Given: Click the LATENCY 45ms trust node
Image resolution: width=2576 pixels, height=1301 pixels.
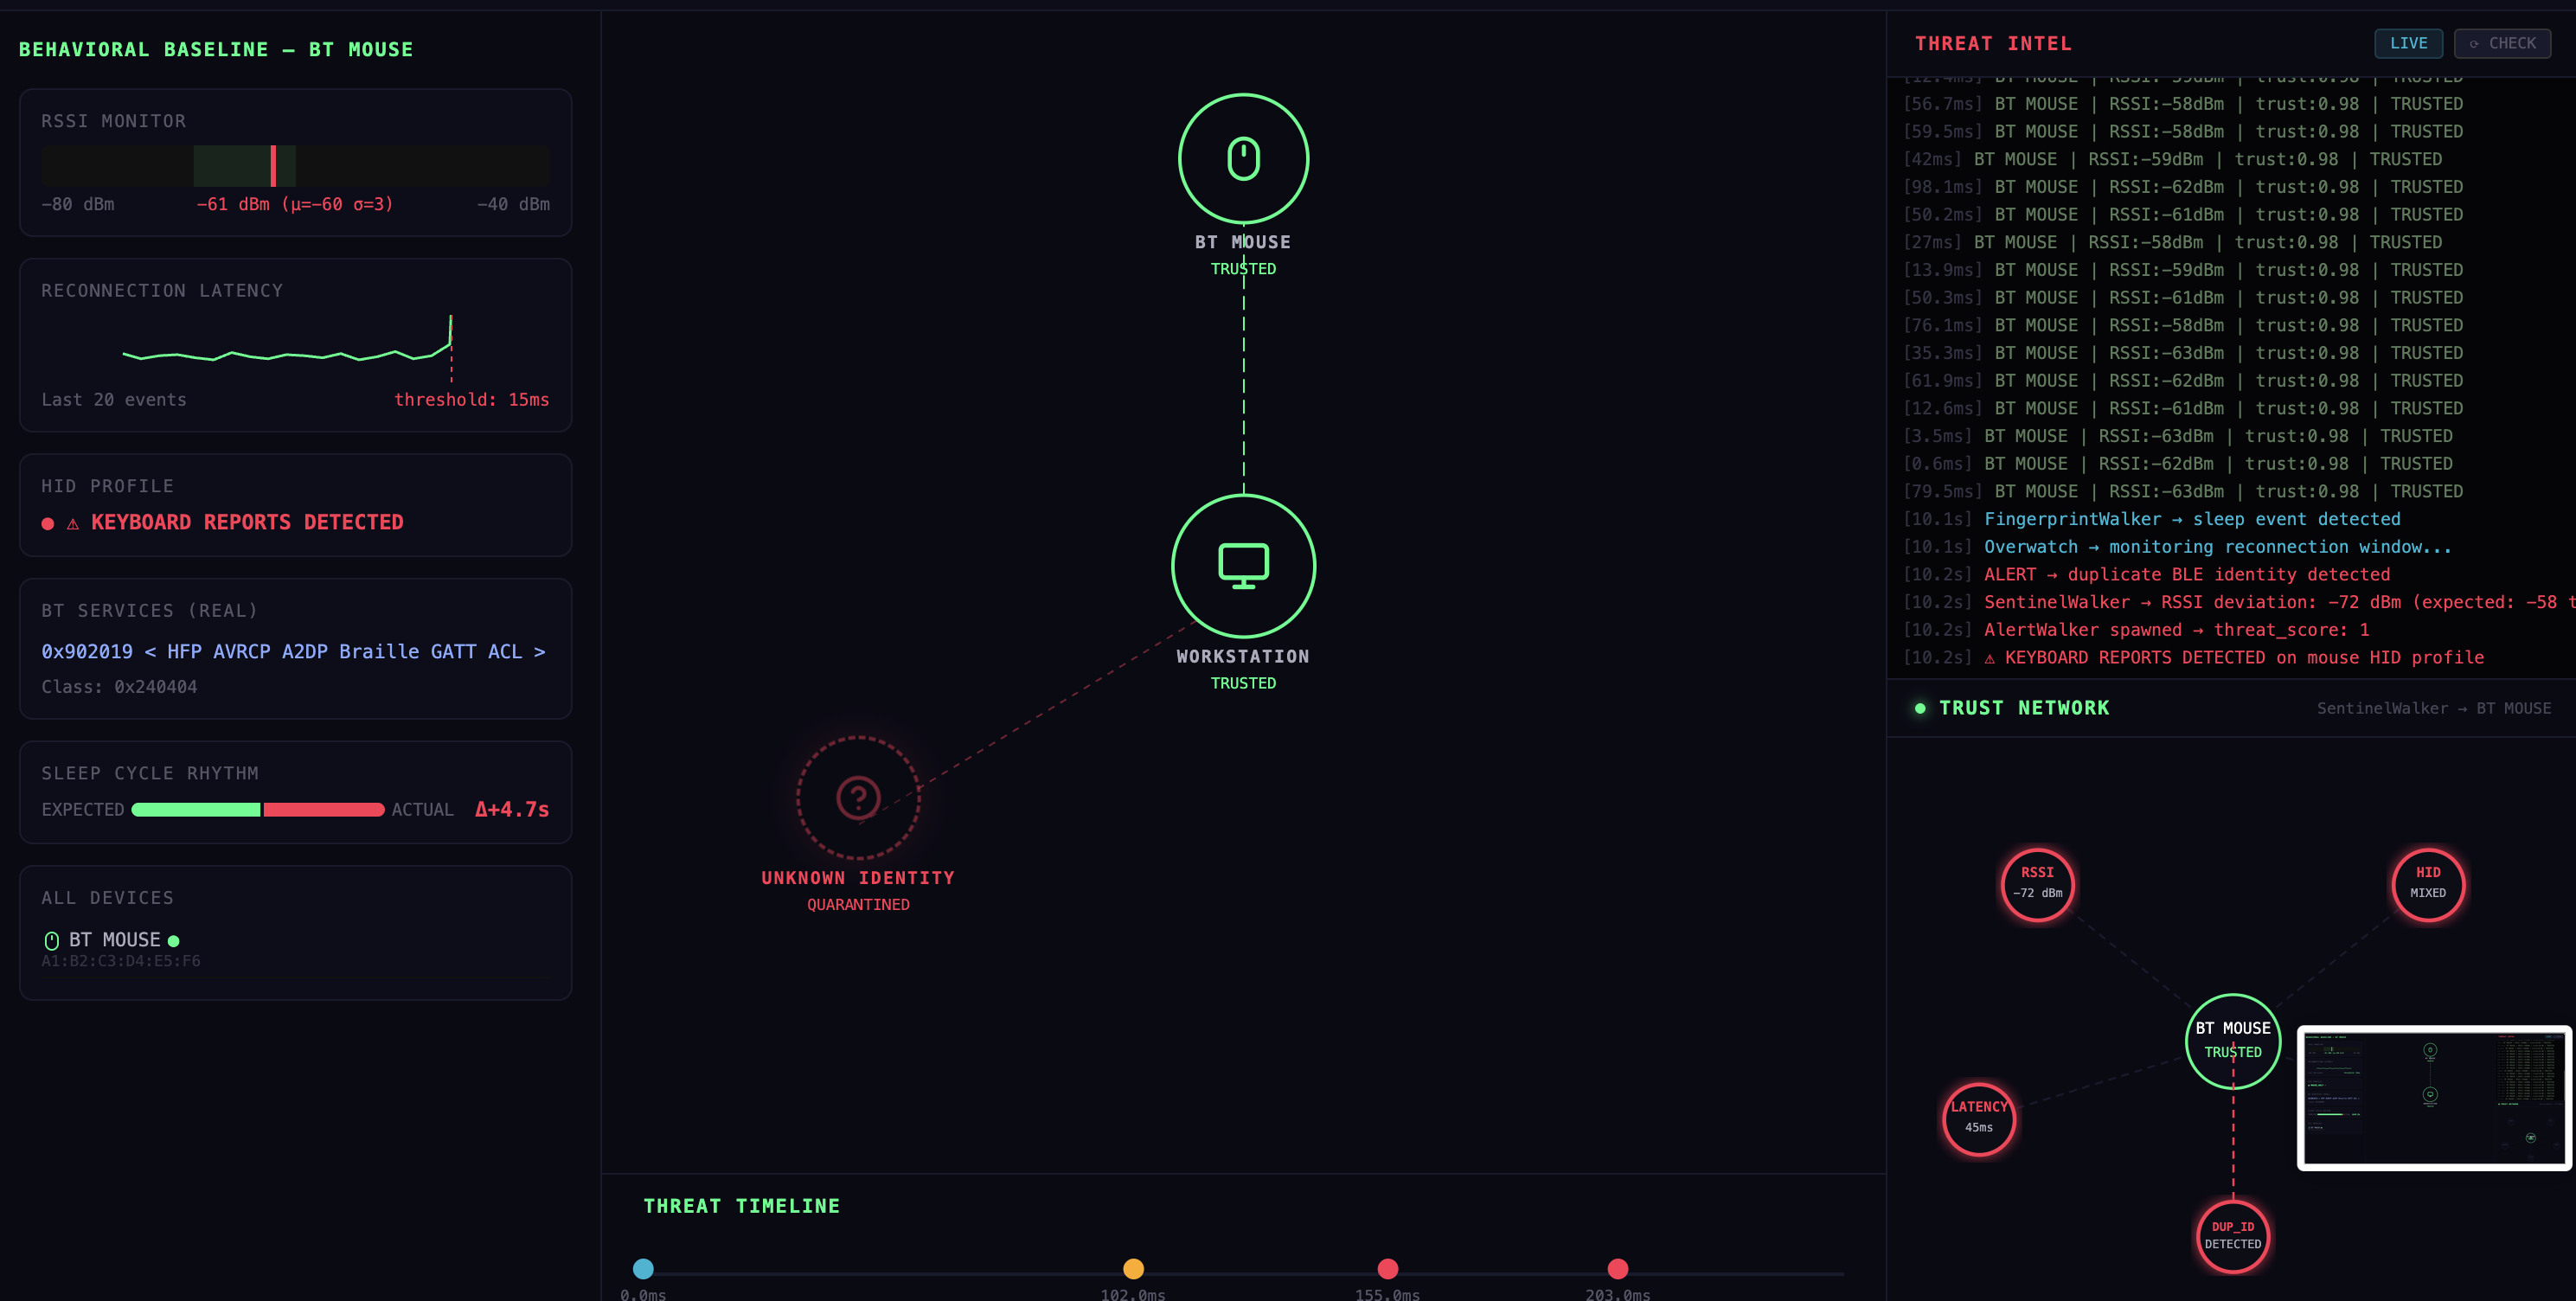Looking at the screenshot, I should point(1978,1118).
